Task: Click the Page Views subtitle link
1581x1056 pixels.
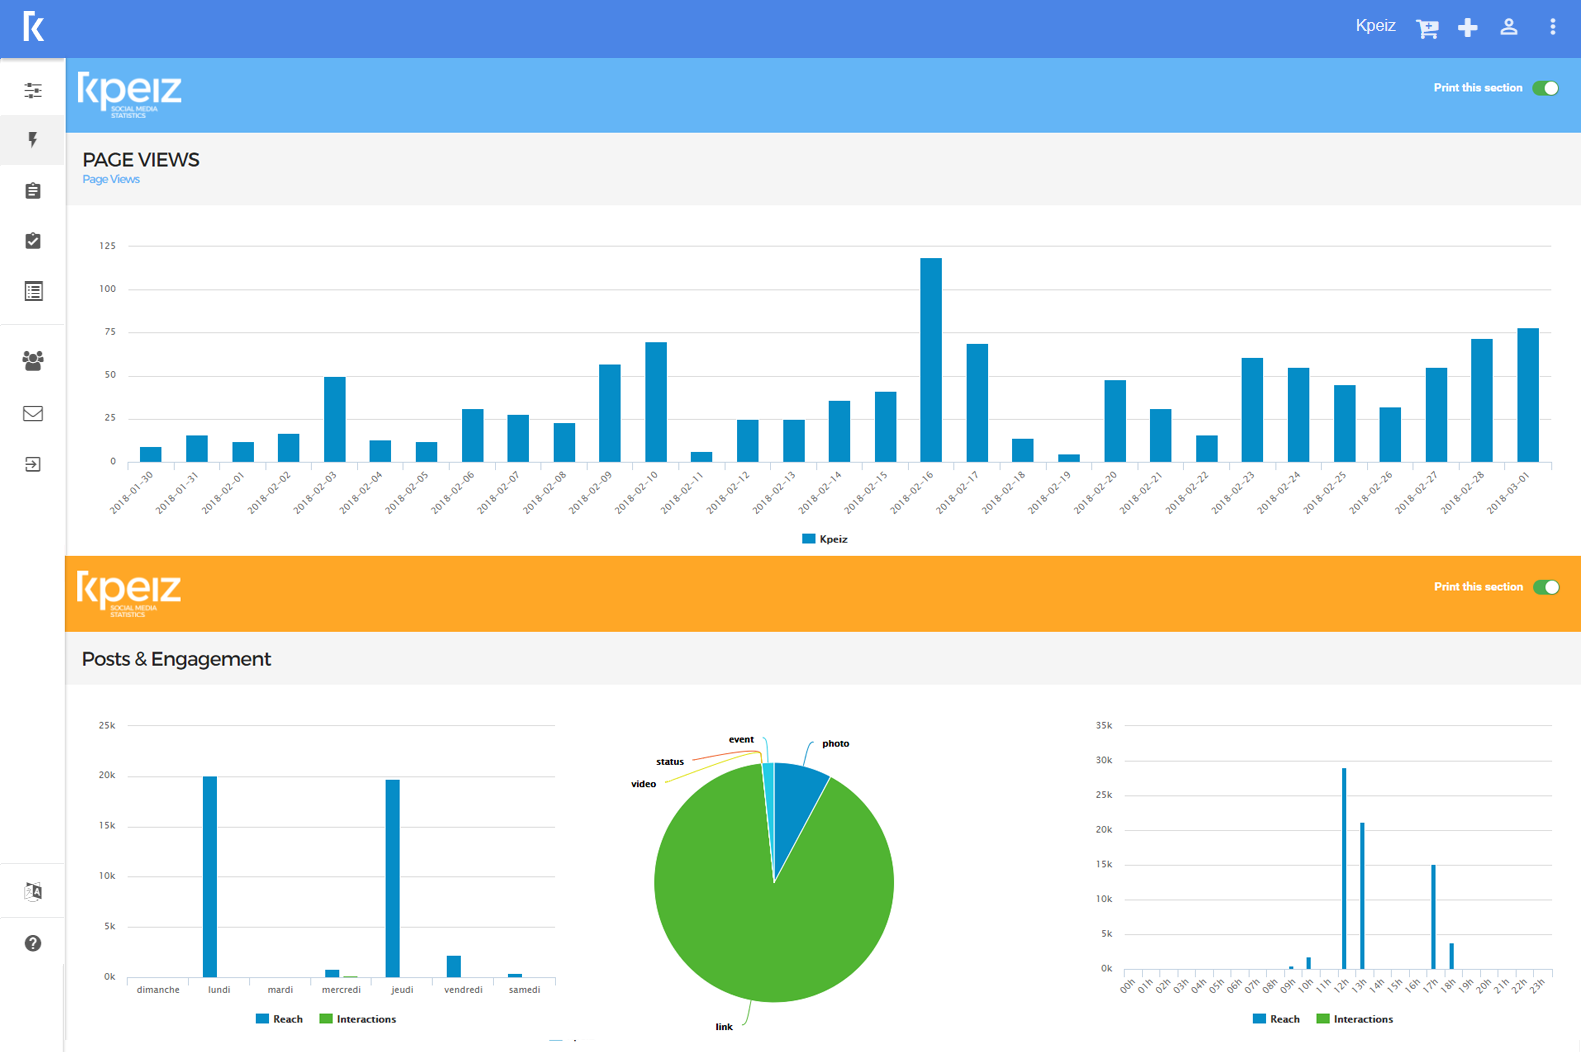Action: pos(111,179)
